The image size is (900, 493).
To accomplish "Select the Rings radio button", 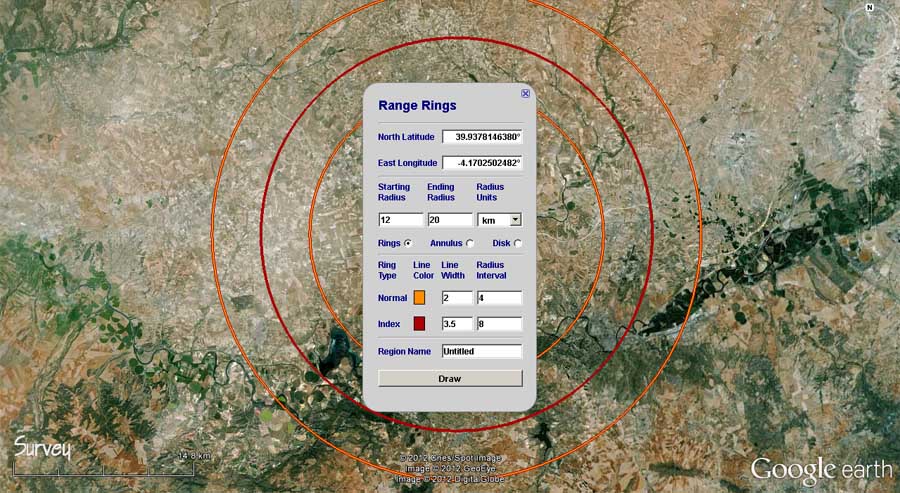I will [x=408, y=243].
